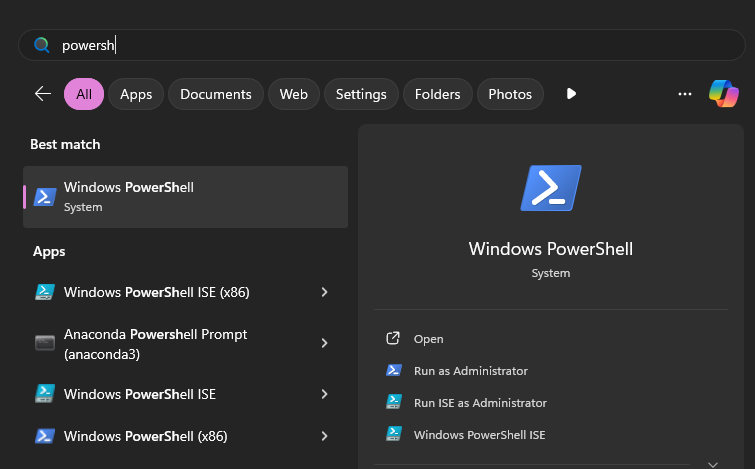Open the Windows PowerShell ISE app result
Image resolution: width=755 pixels, height=469 pixels.
(185, 394)
